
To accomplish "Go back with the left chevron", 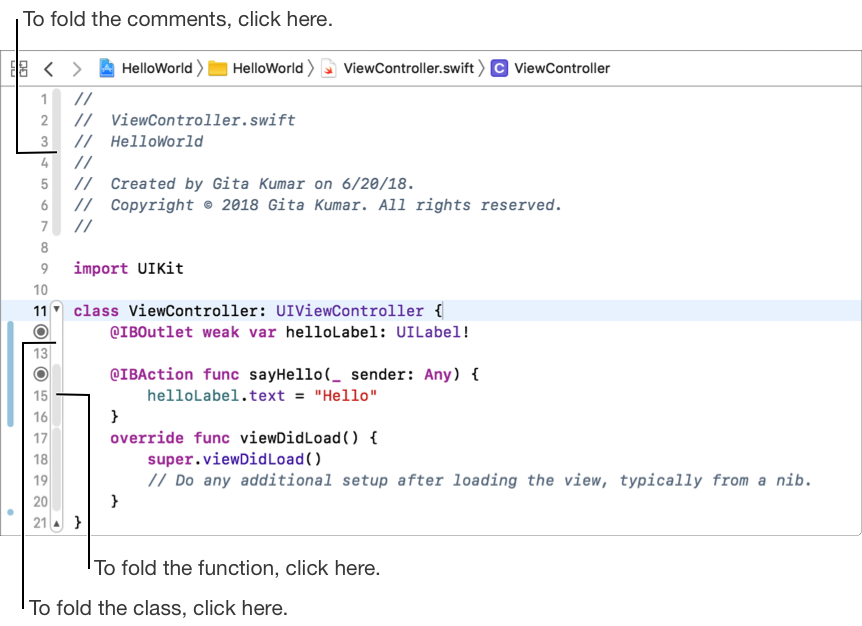I will [48, 69].
